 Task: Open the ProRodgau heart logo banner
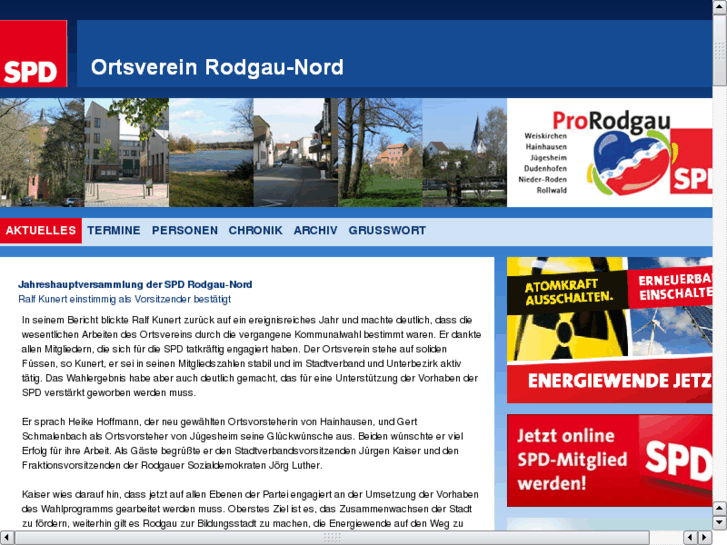610,153
